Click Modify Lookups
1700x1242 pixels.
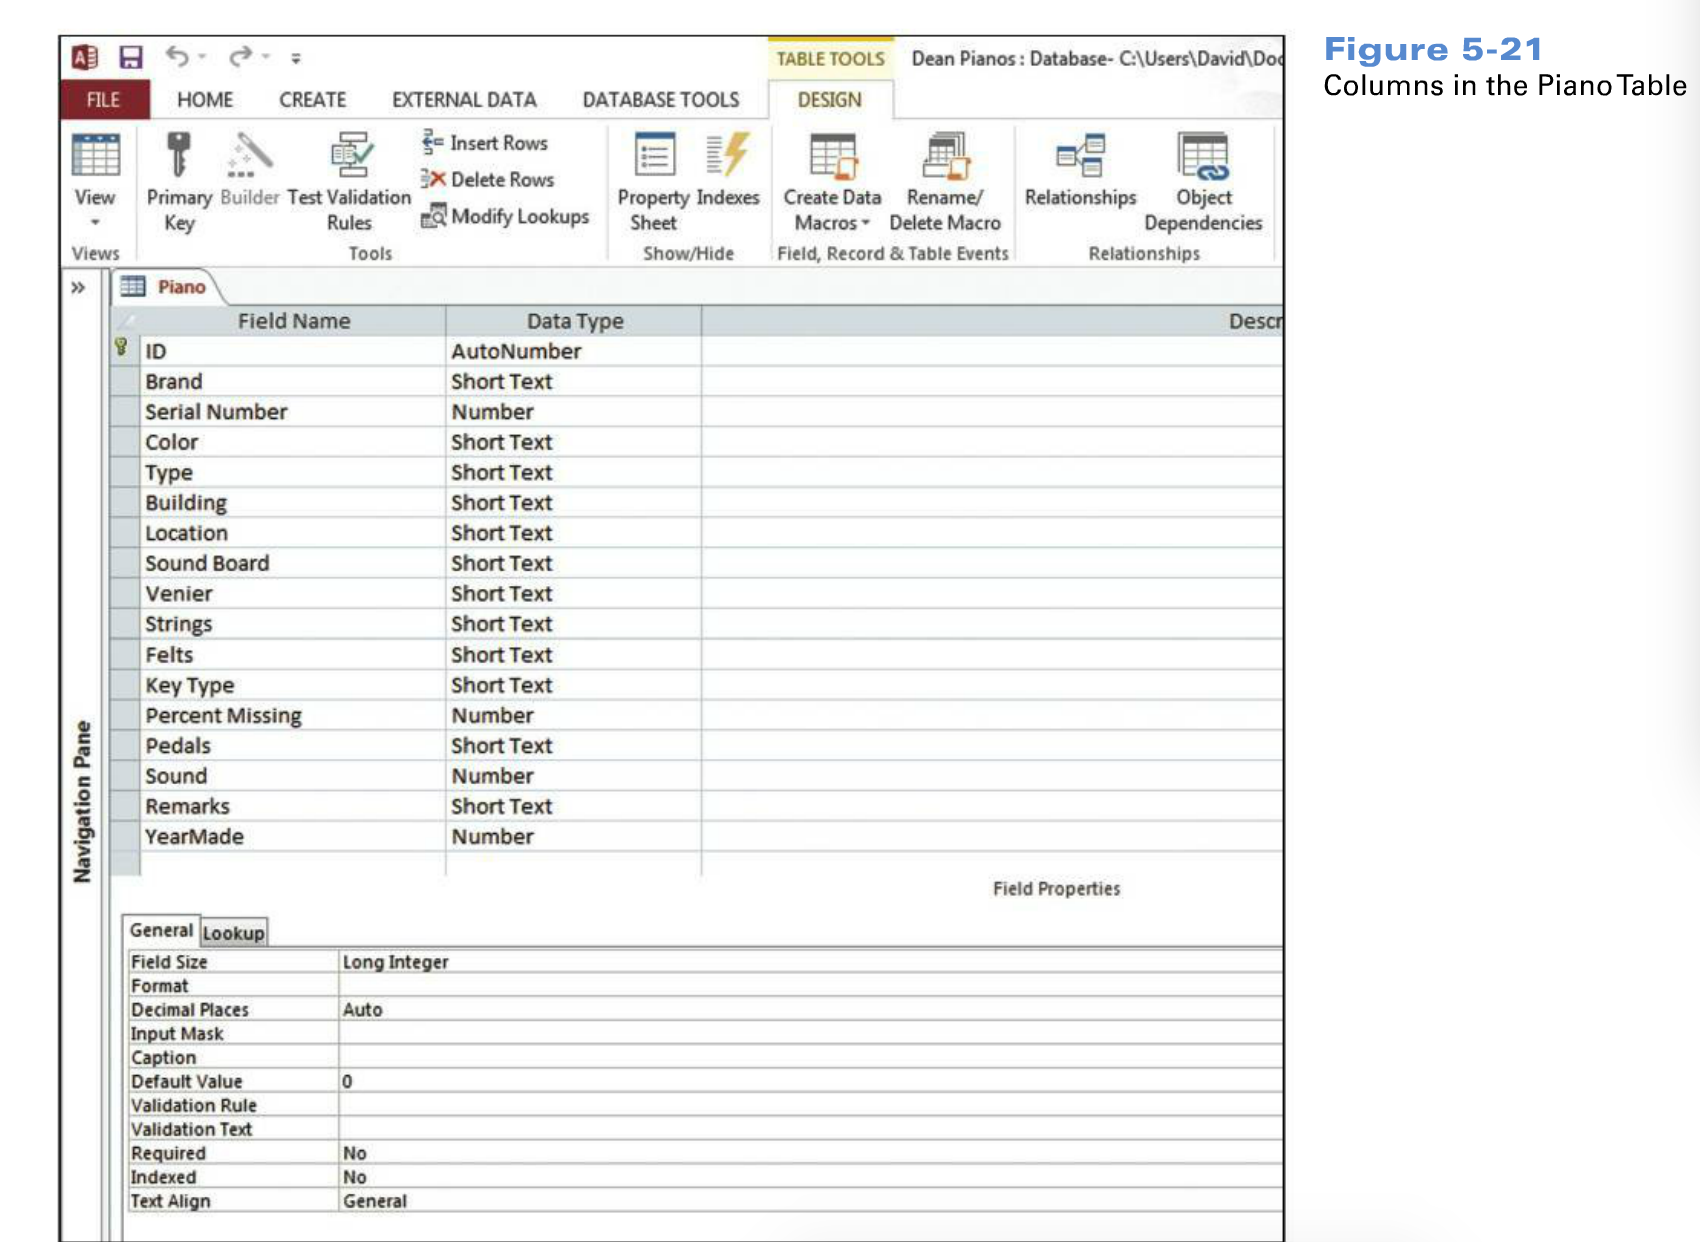click(505, 216)
